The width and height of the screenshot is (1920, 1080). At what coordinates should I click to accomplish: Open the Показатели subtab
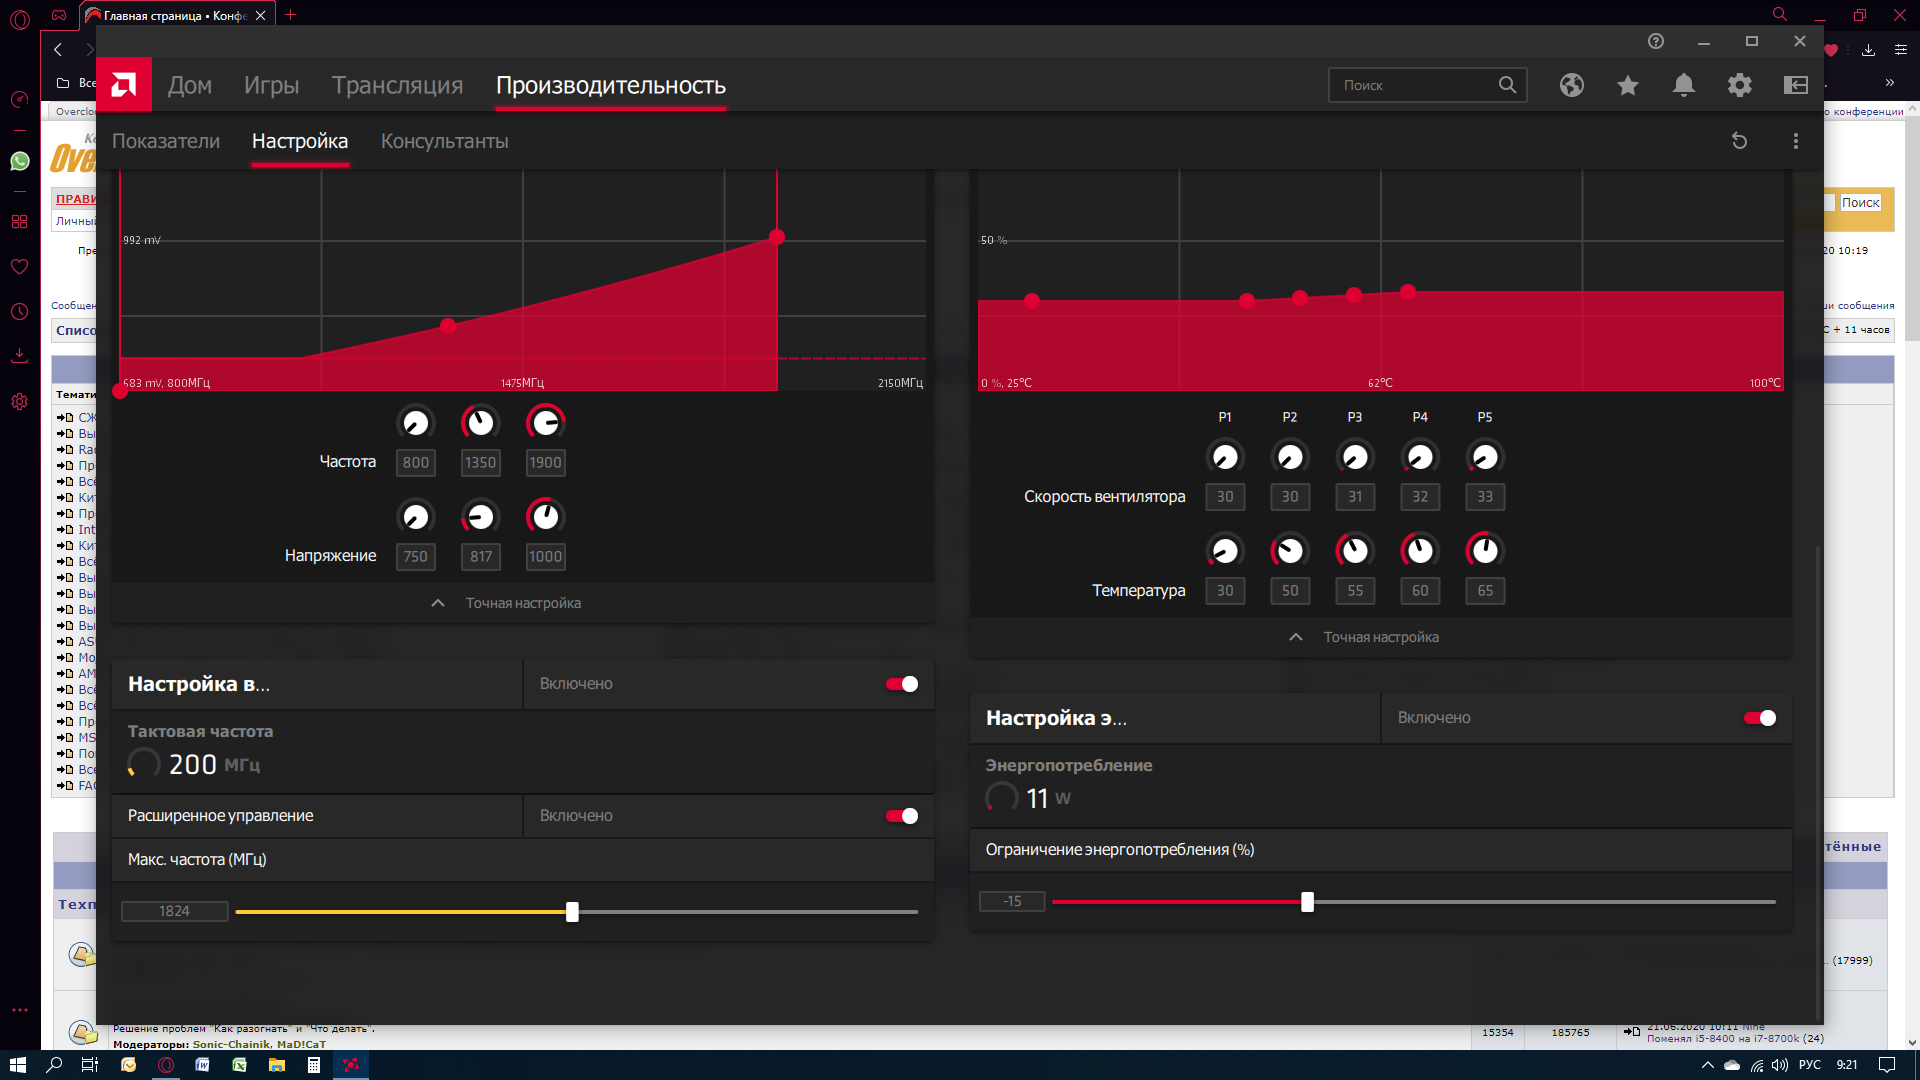(166, 141)
